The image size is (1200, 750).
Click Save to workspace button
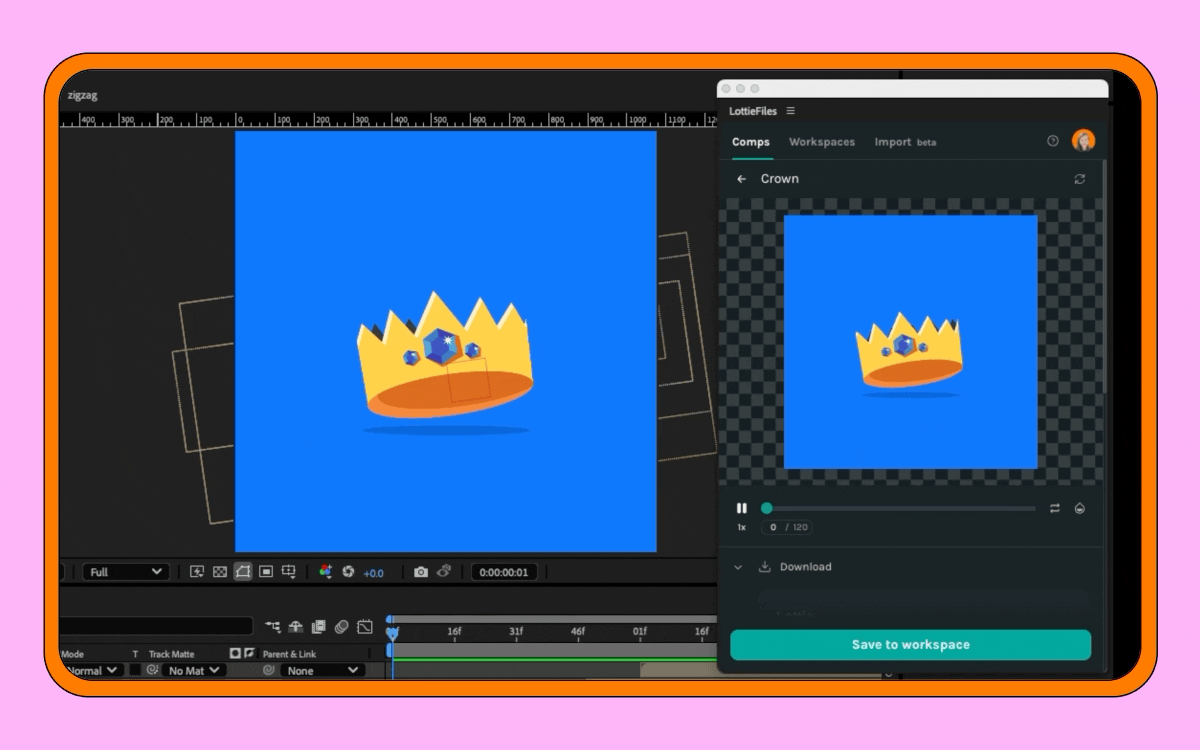click(x=910, y=645)
